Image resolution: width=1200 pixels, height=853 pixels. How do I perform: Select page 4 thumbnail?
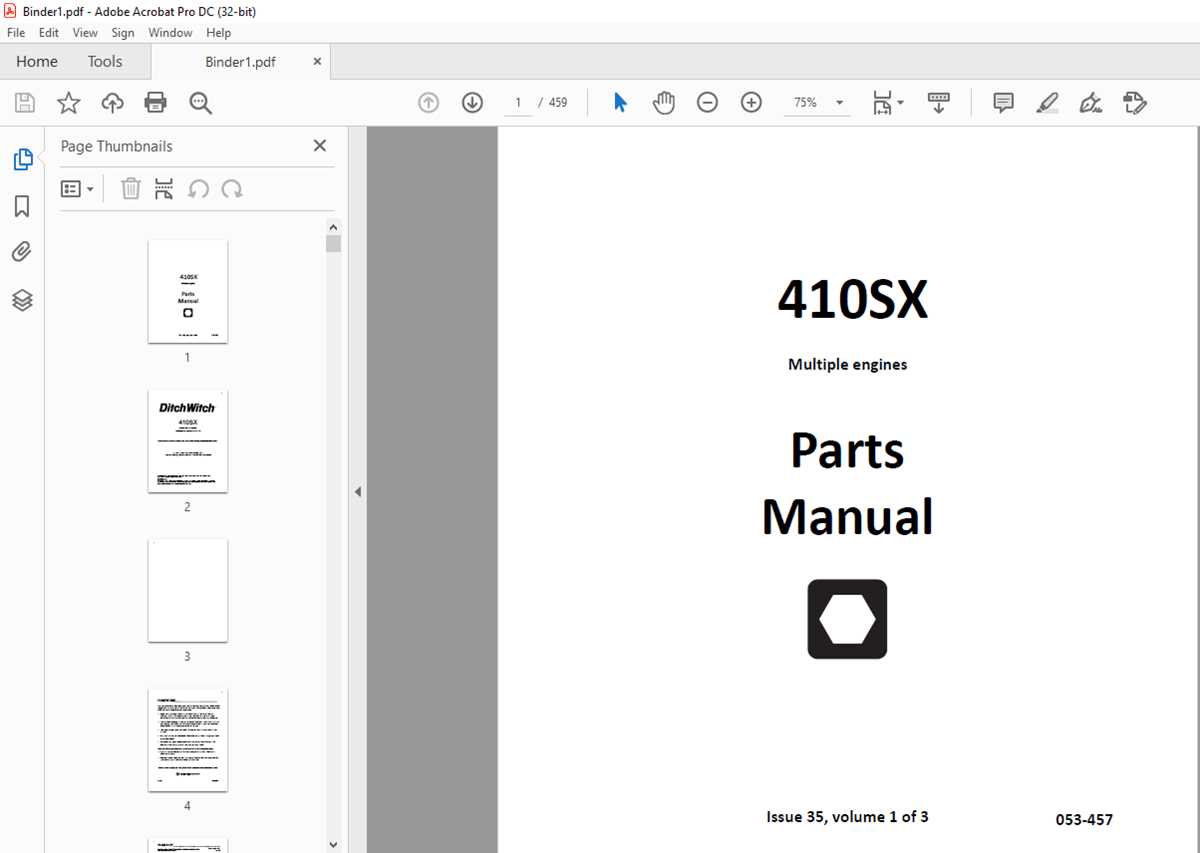188,740
